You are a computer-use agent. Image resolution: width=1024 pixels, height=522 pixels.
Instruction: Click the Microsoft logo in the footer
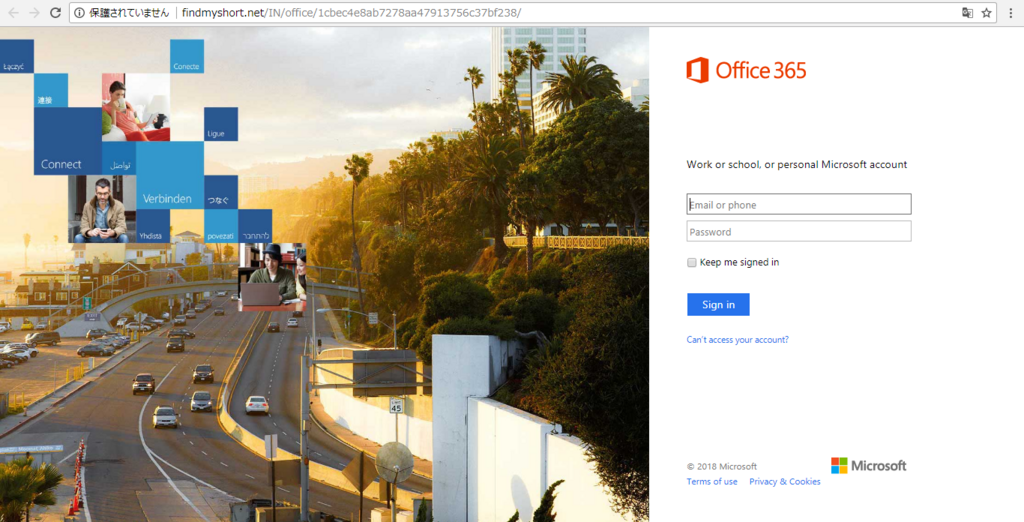pos(869,466)
